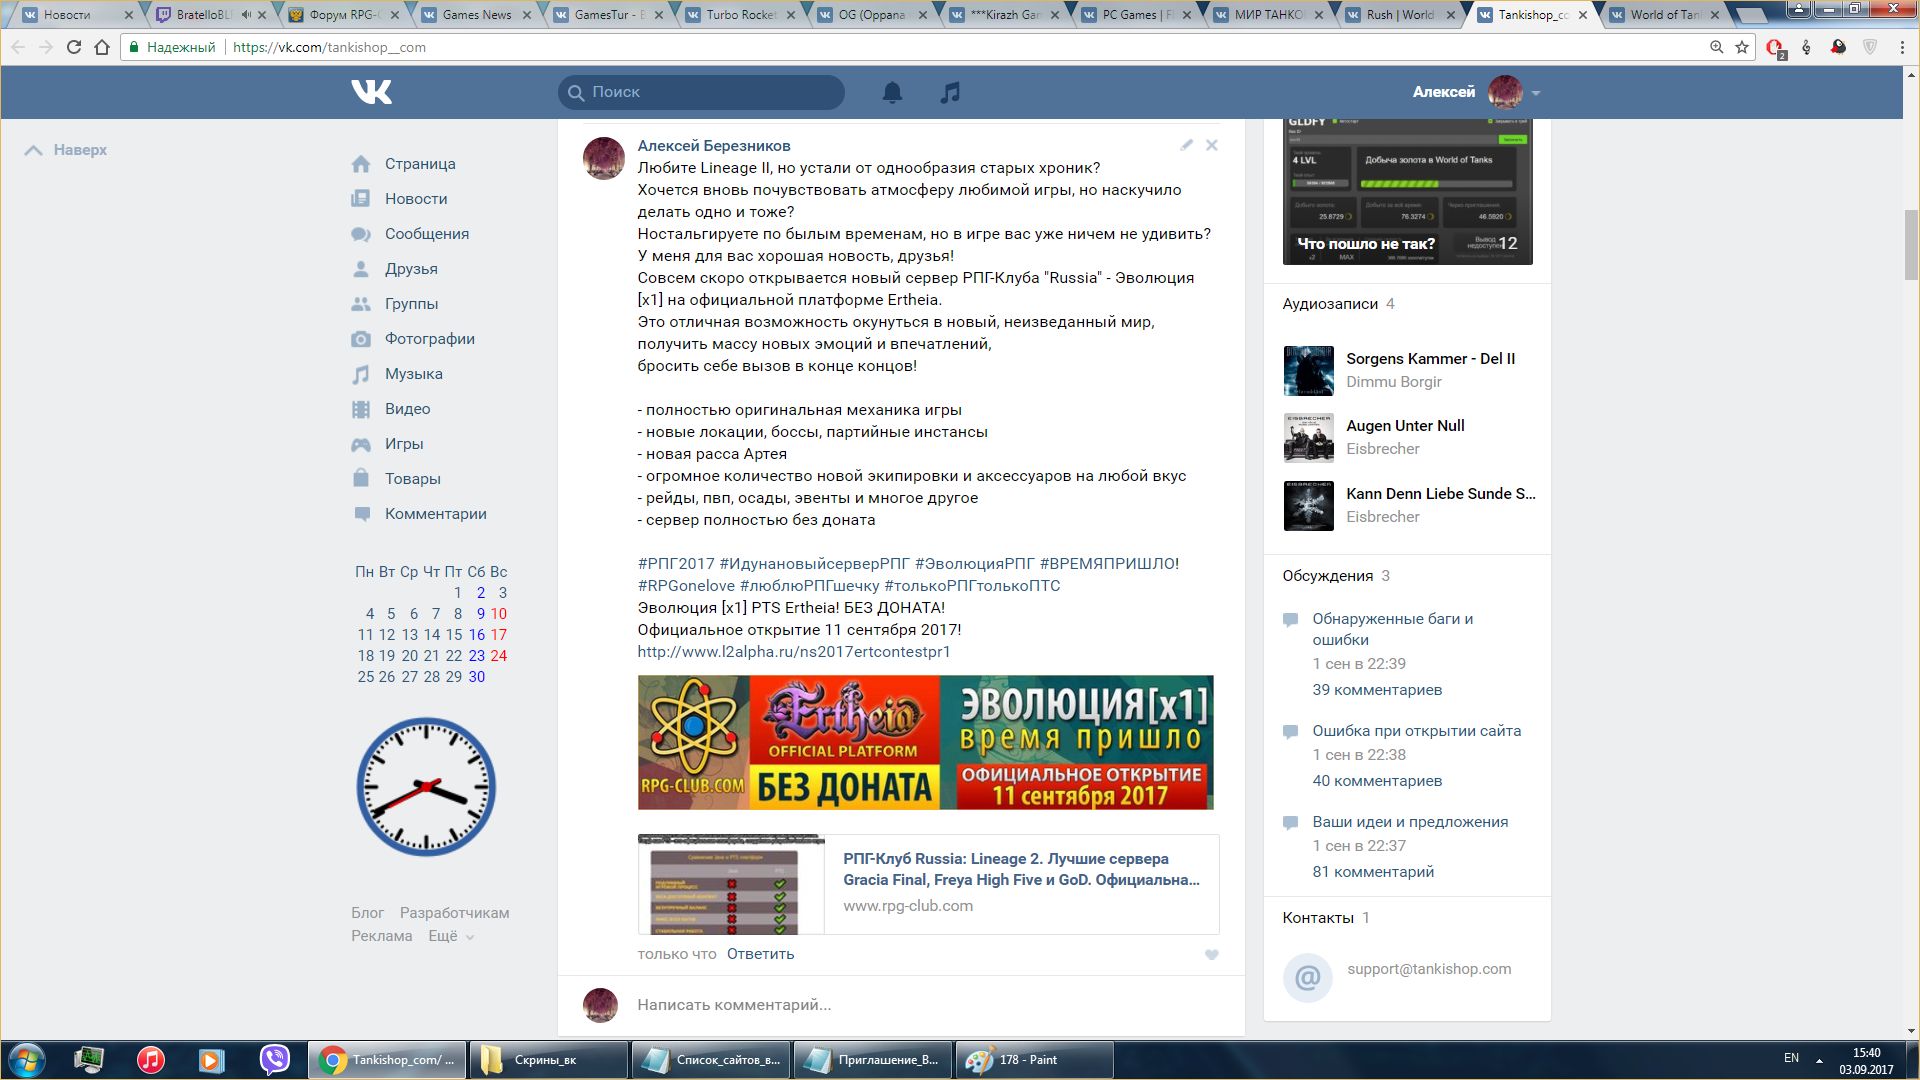Image resolution: width=1920 pixels, height=1080 pixels.
Task: Click the Музыка sidebar icon
Action: click(361, 374)
